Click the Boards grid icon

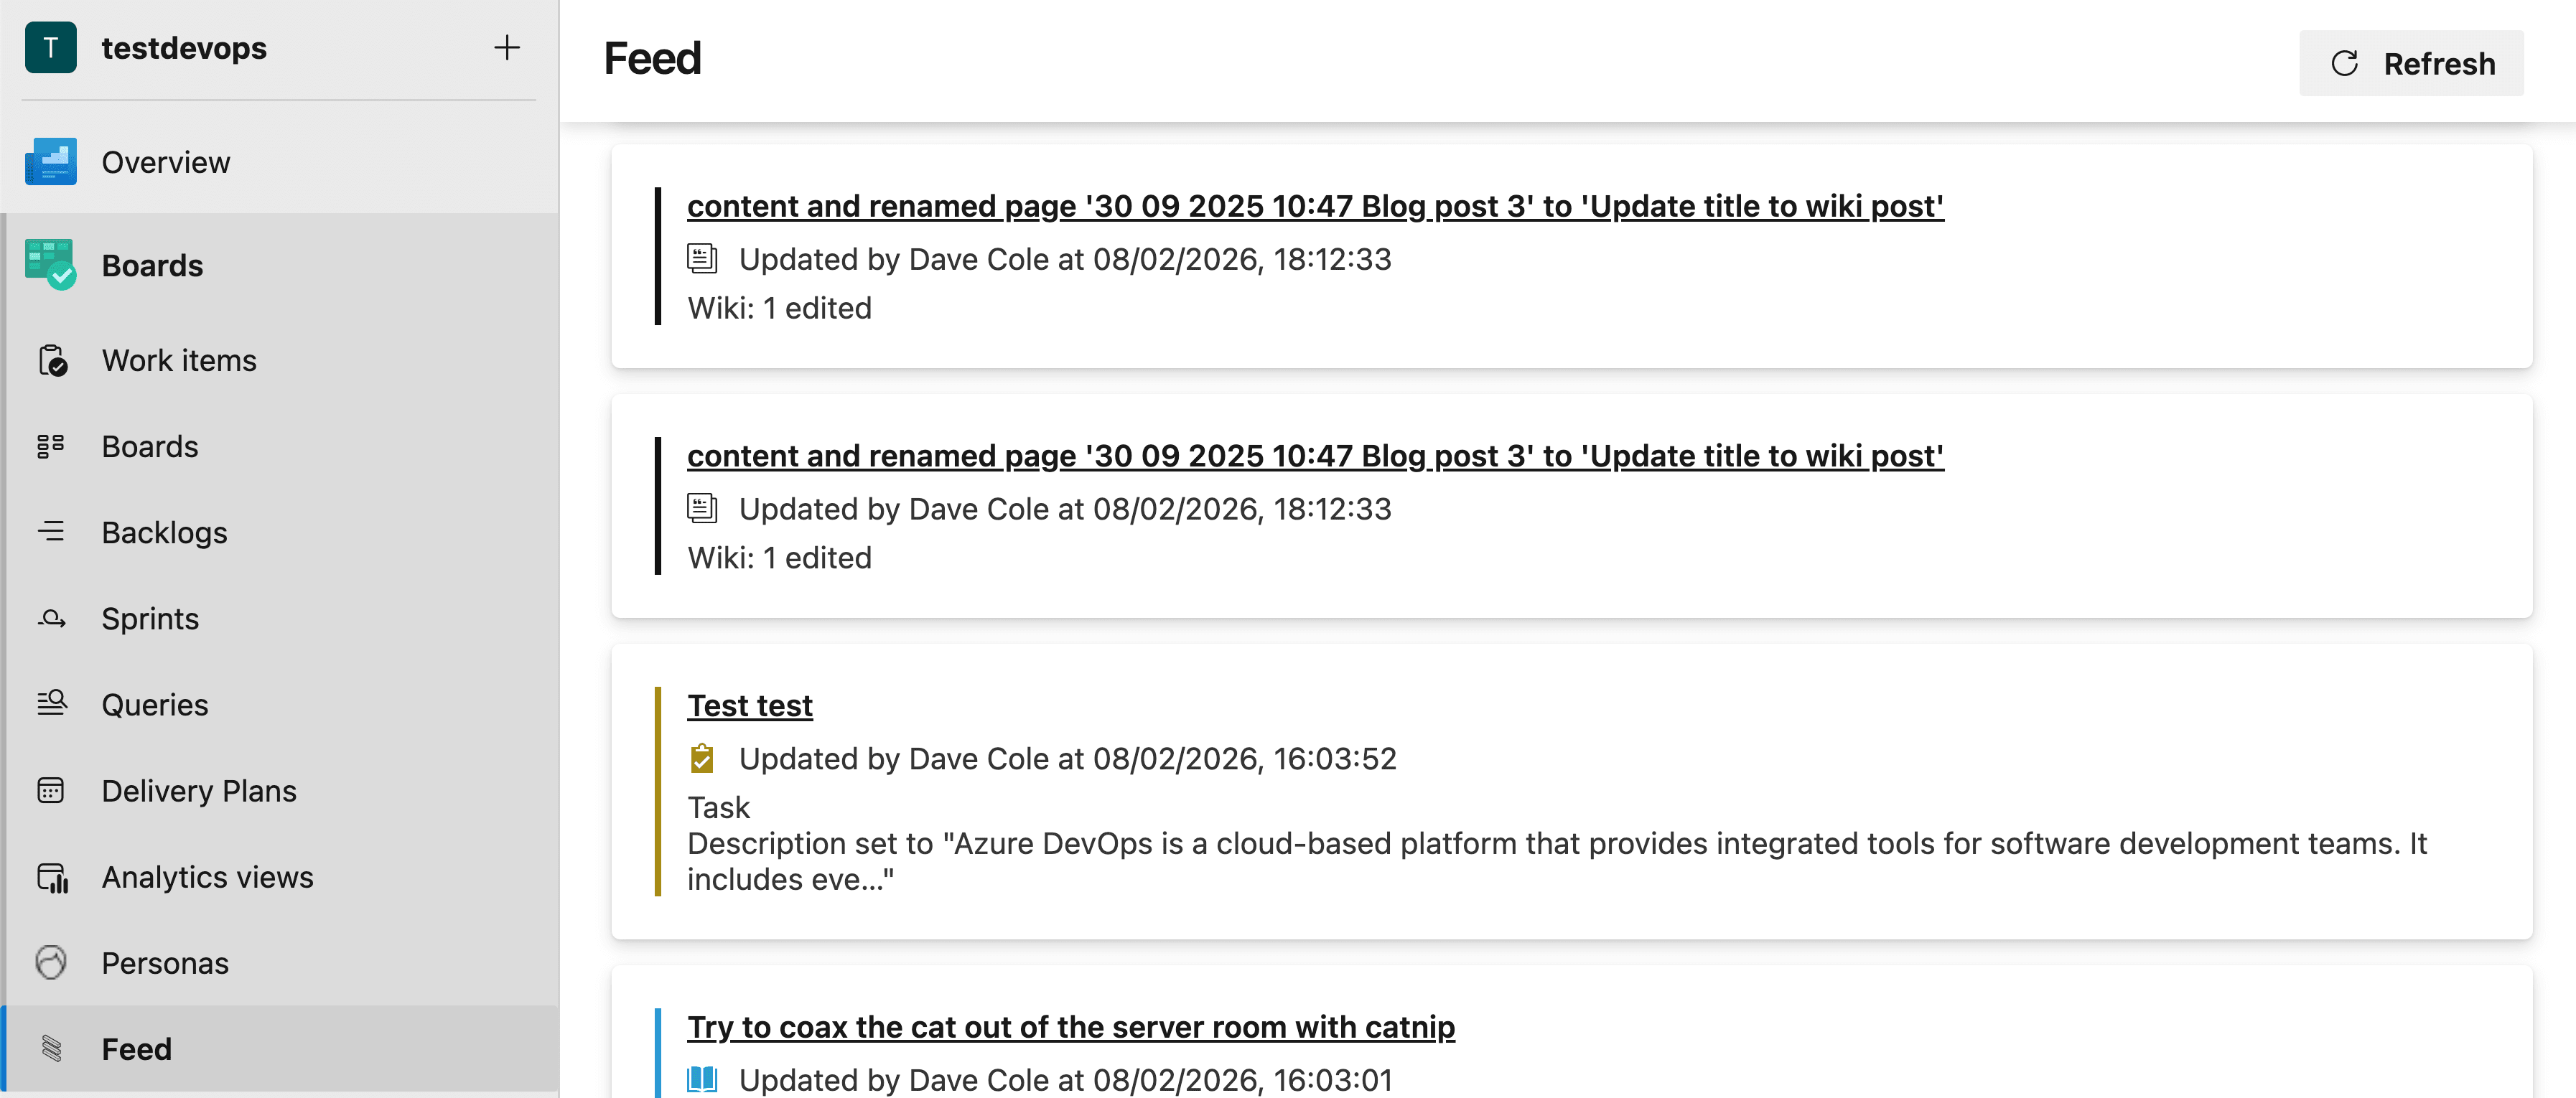[51, 446]
